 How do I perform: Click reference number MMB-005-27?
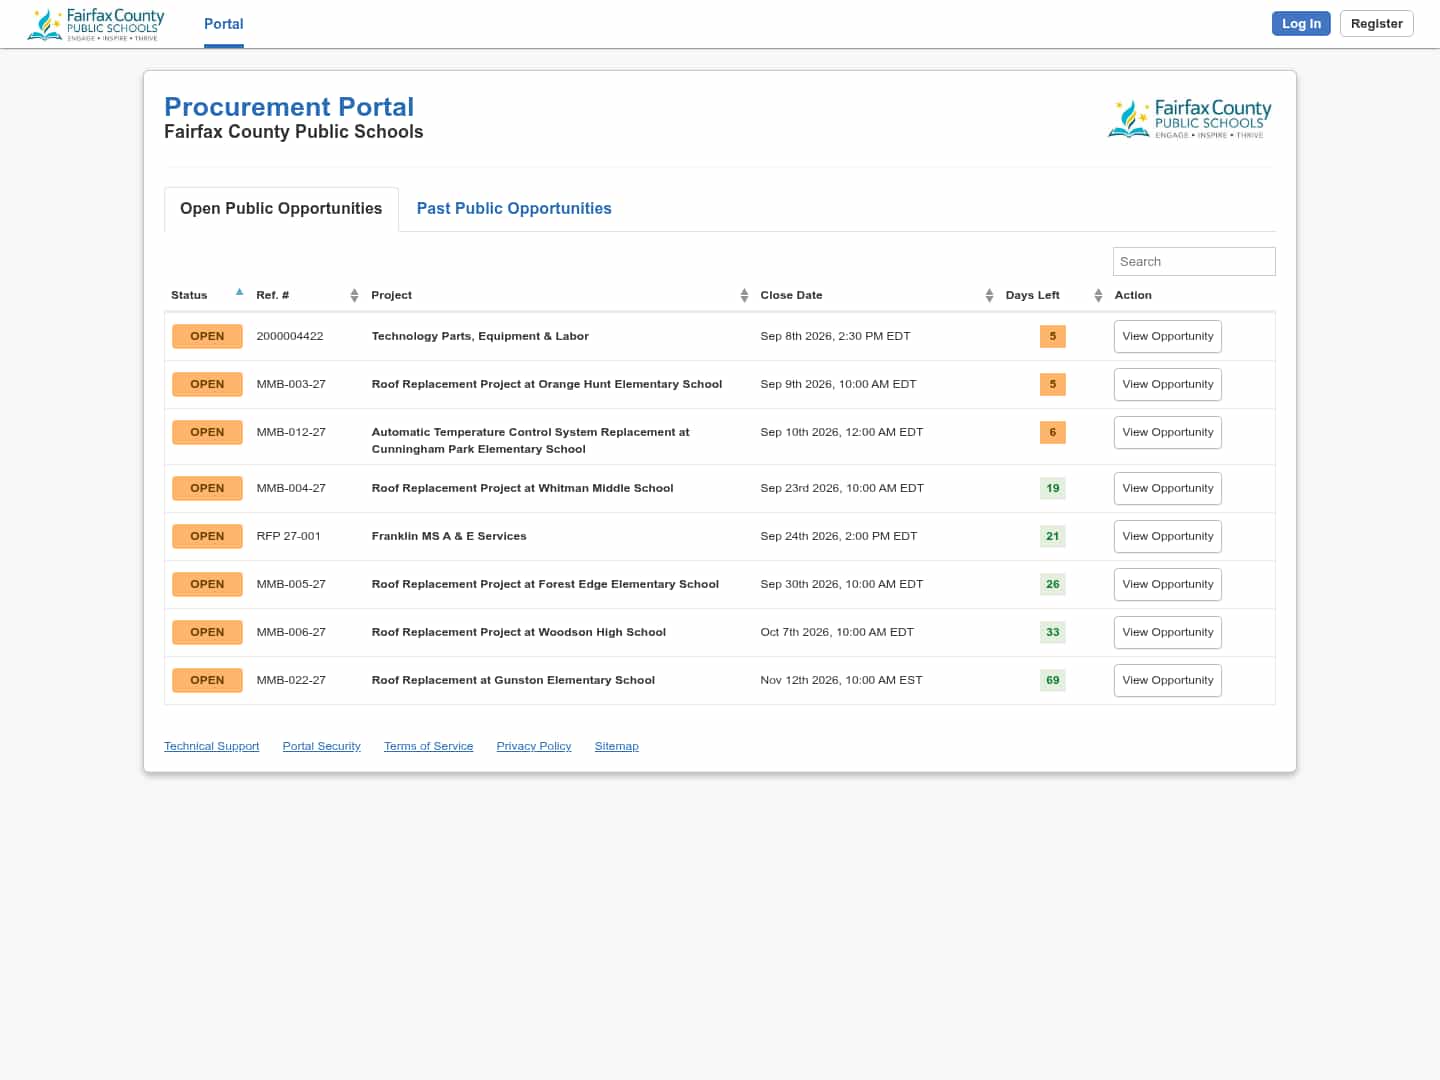click(x=291, y=584)
